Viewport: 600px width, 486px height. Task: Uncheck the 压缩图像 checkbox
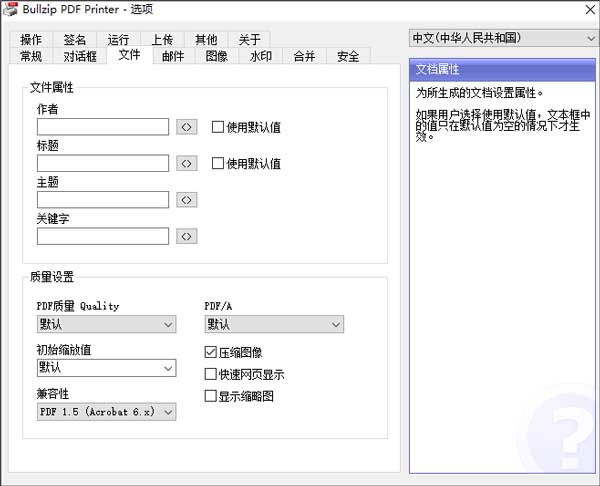[x=210, y=352]
